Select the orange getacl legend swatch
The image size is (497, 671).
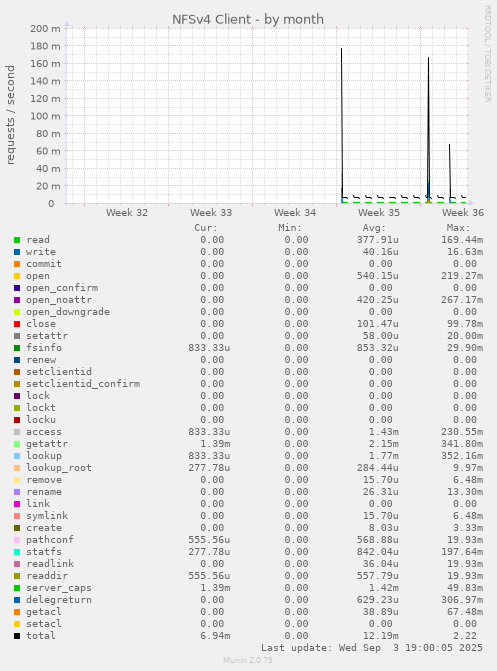tap(17, 612)
